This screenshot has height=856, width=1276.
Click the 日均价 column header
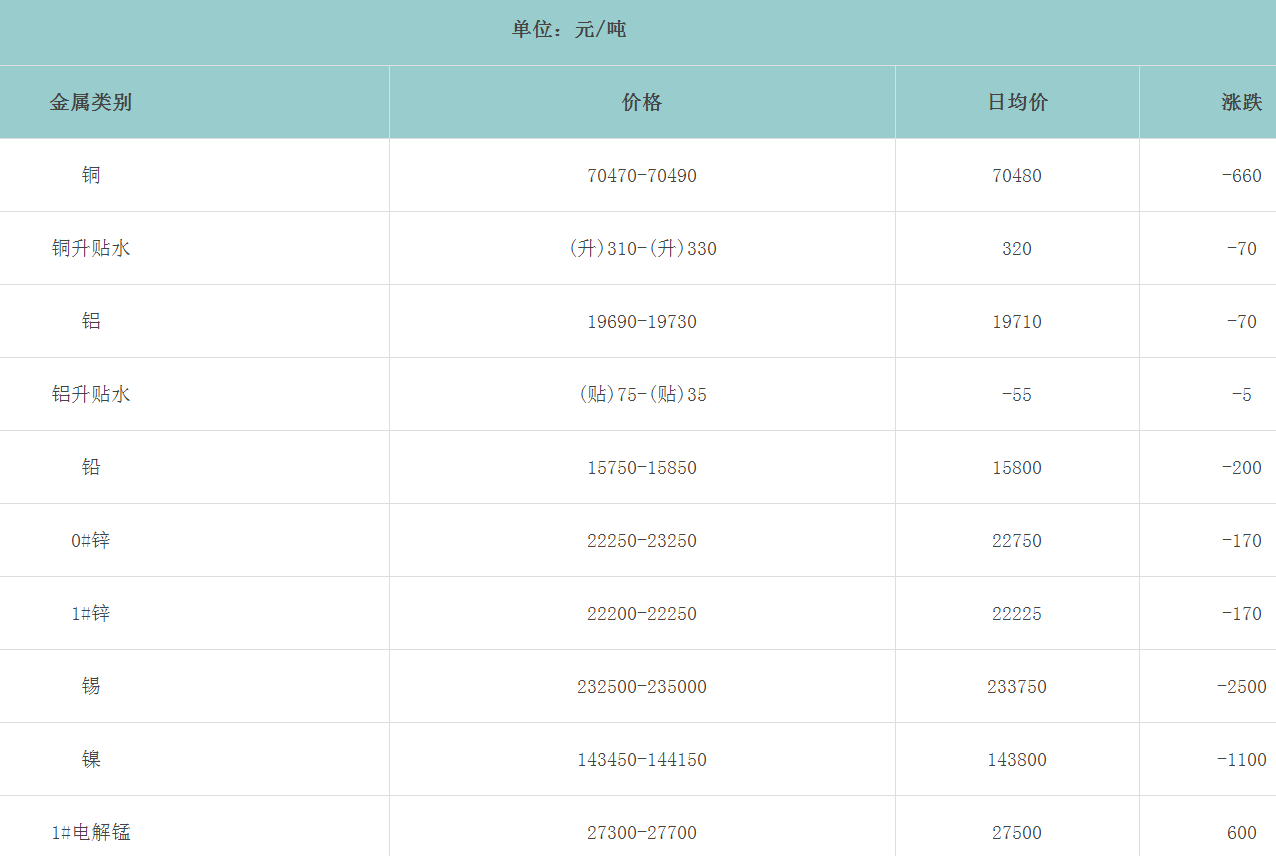tap(1017, 102)
